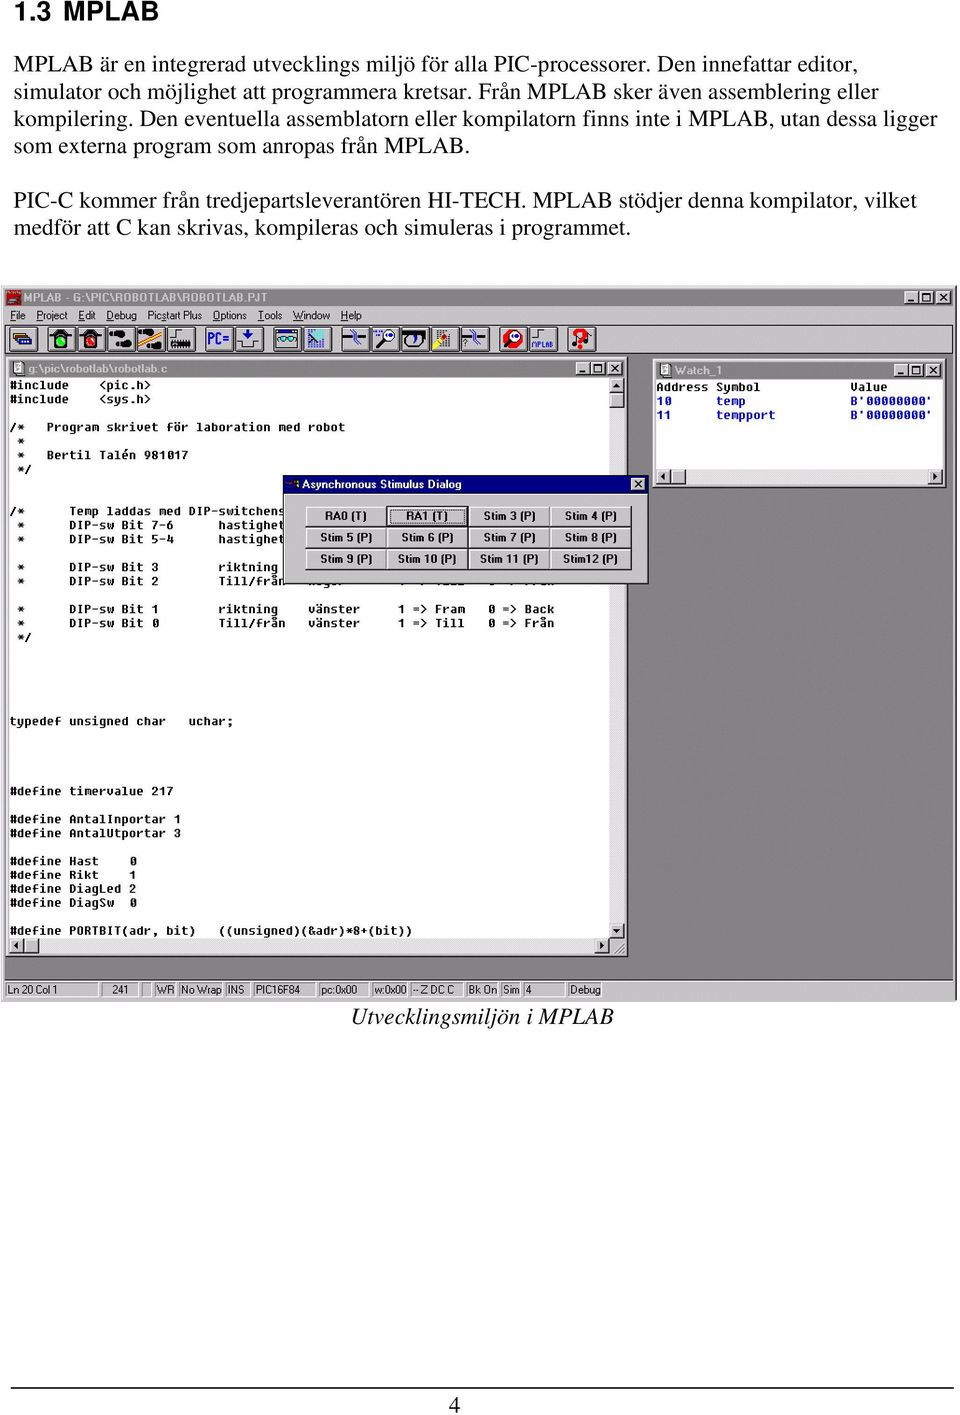Close the Asynchronous Stimulus Dialog
This screenshot has width=960, height=1415.
tap(638, 484)
